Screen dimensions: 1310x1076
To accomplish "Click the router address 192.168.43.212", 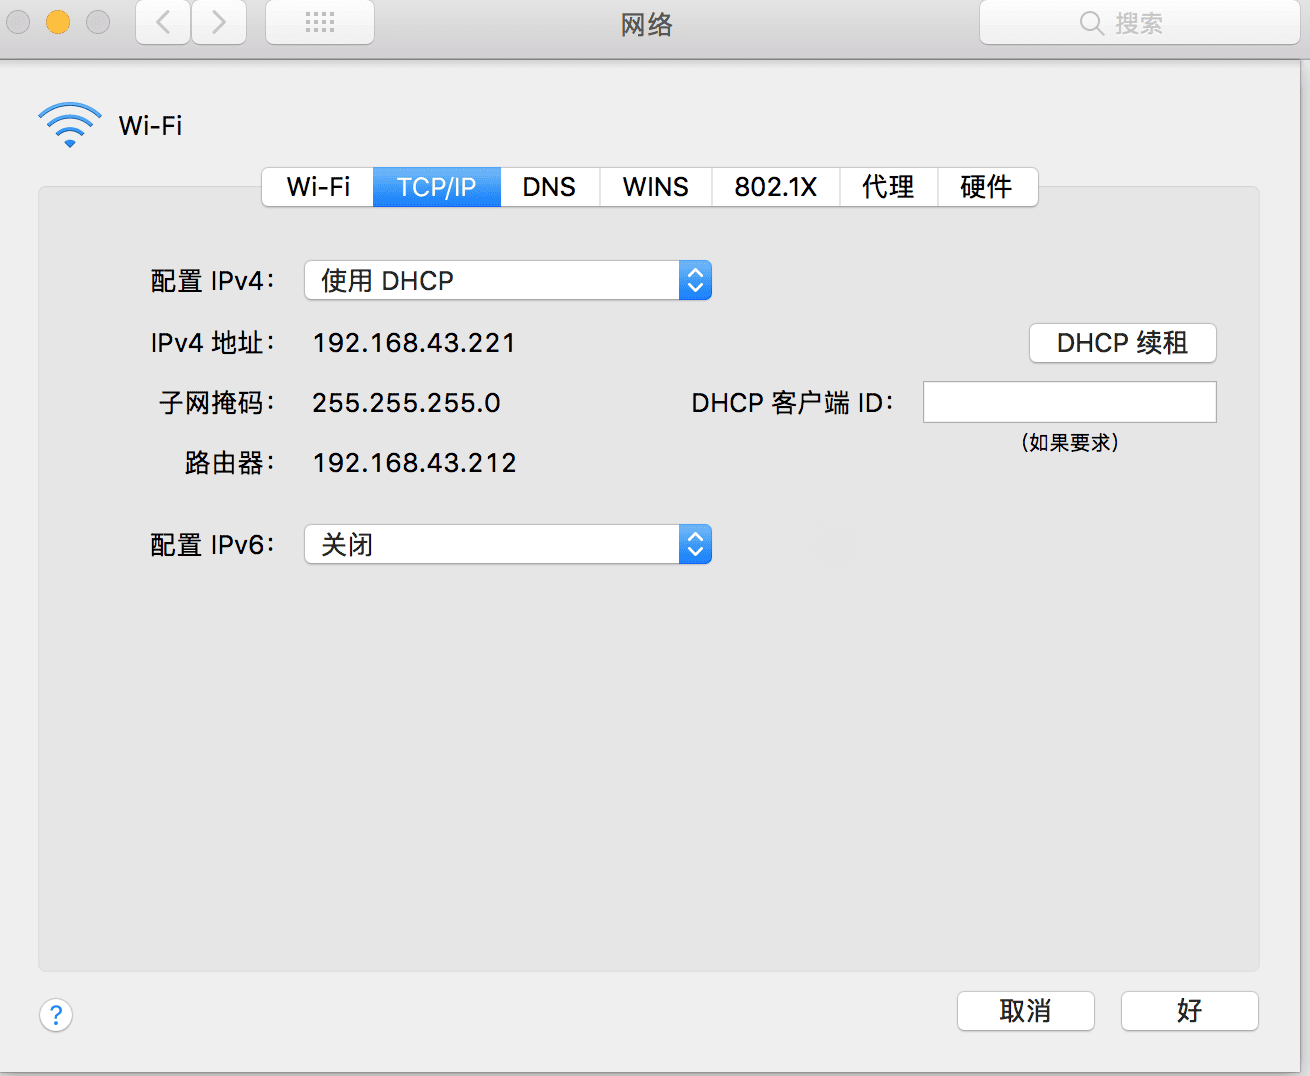I will click(x=414, y=463).
